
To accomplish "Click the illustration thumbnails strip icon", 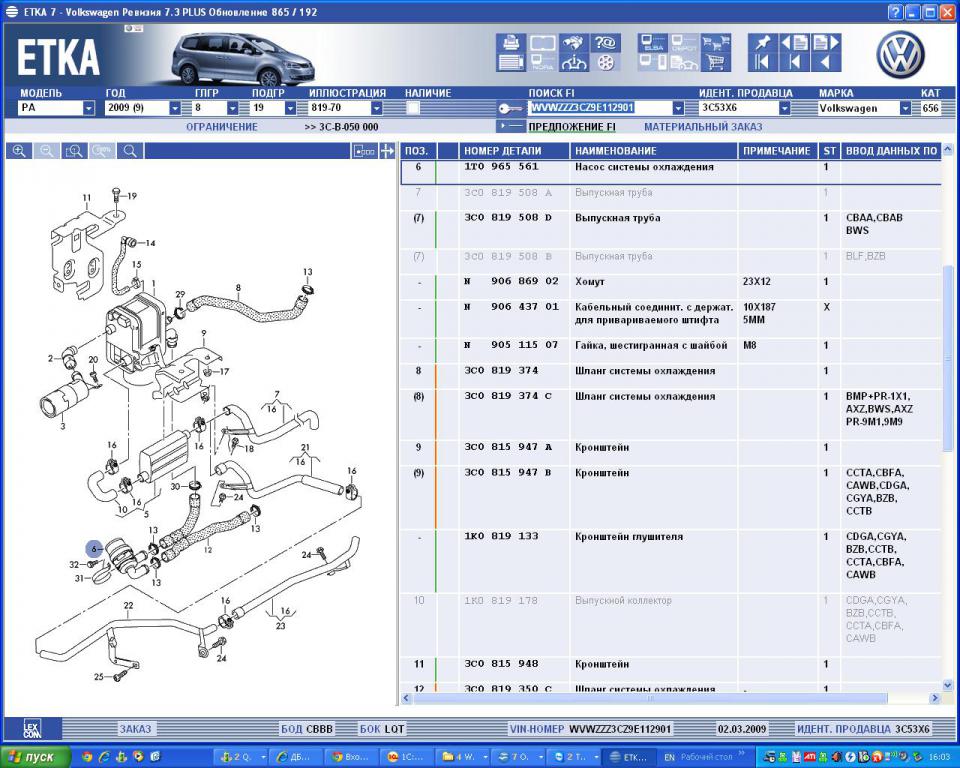I will click(x=364, y=151).
